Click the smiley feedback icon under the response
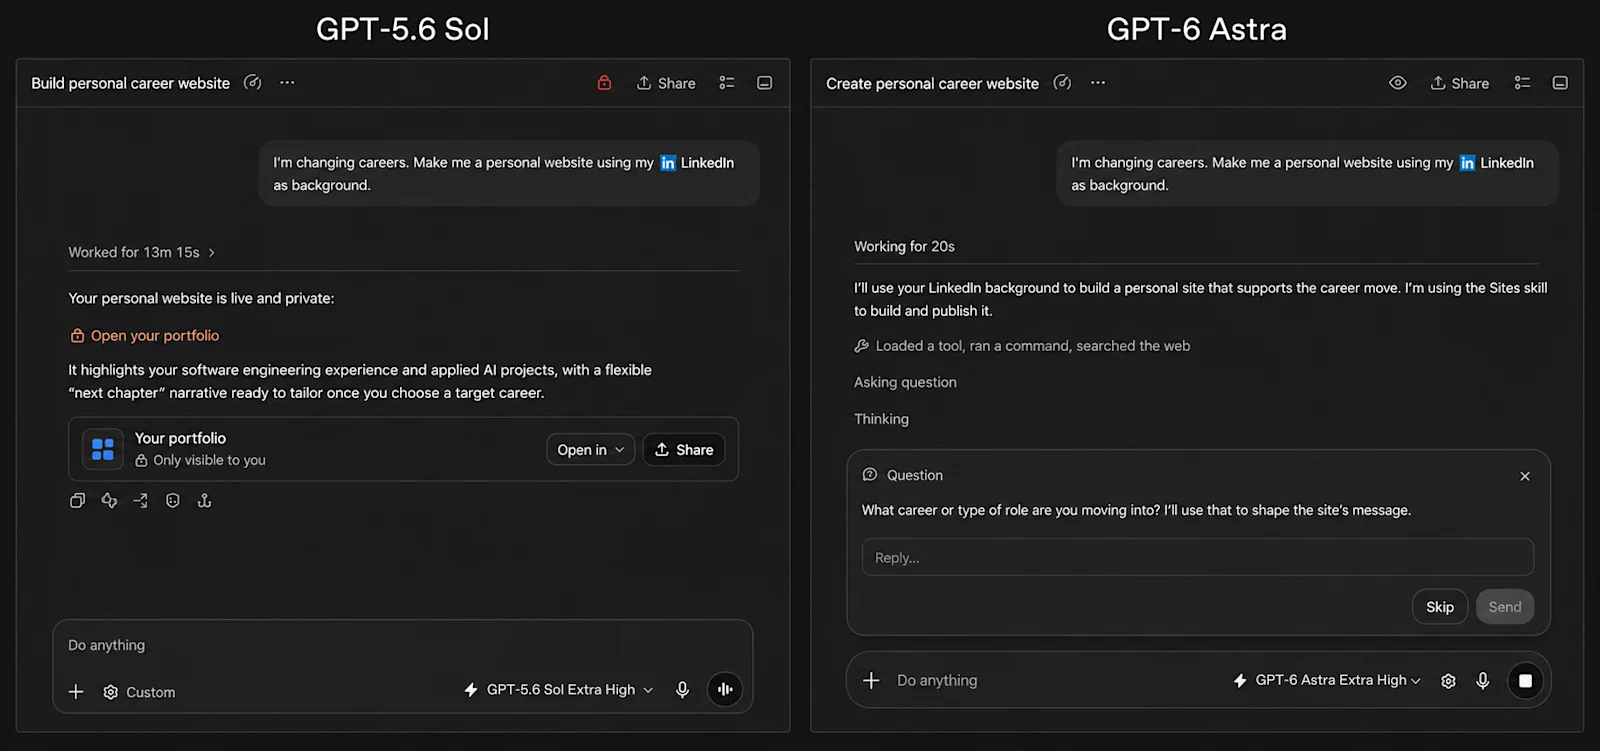 [x=173, y=501]
